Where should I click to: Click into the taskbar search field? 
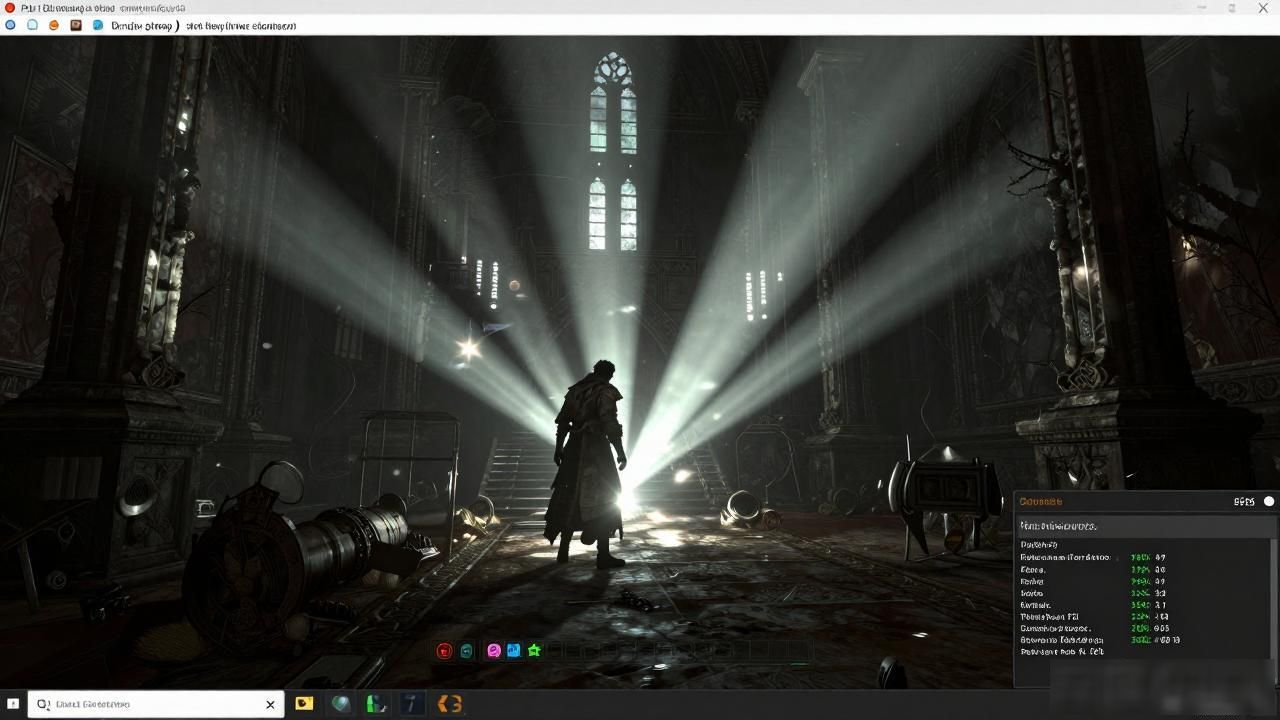[x=150, y=704]
